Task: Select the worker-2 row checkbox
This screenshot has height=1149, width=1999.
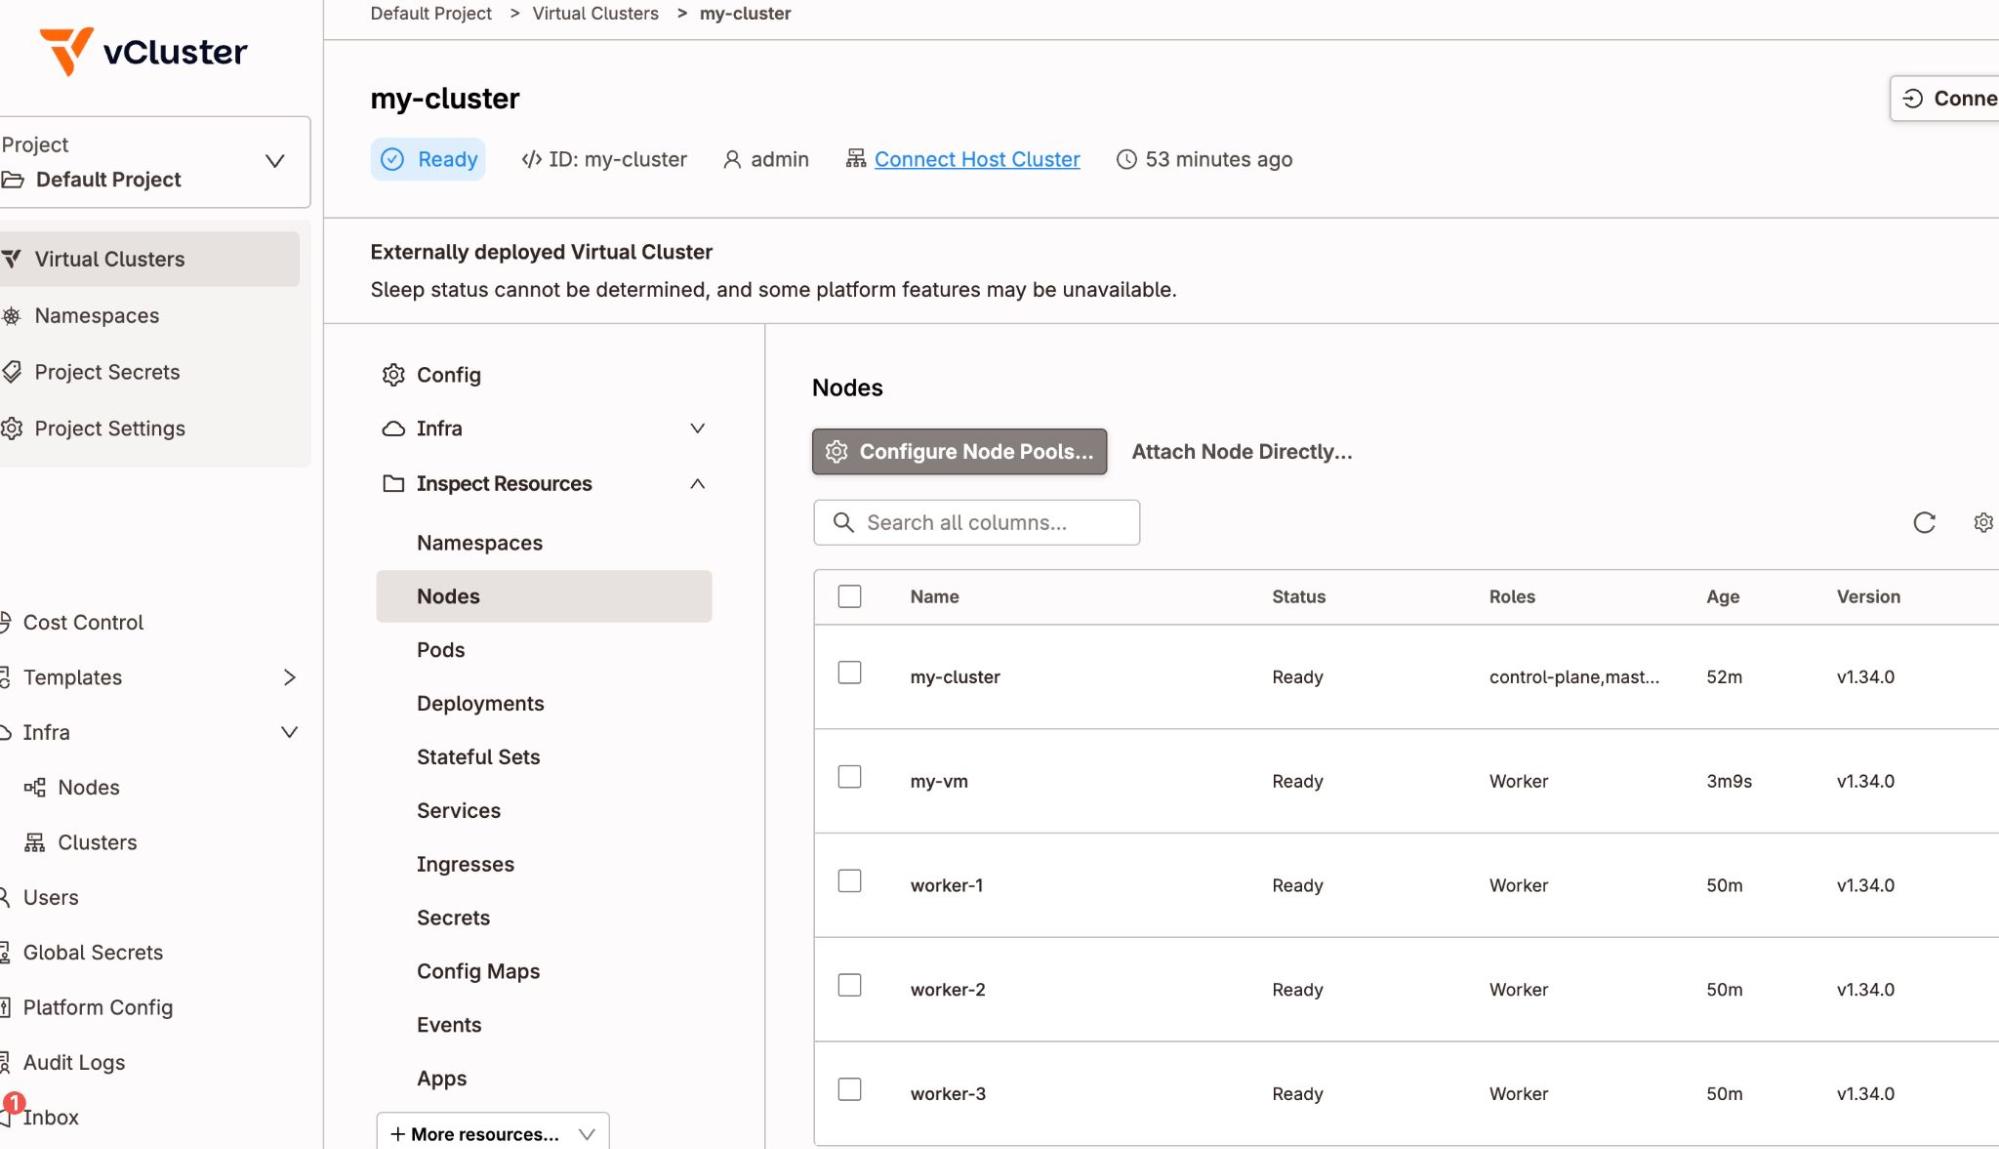Action: (849, 985)
